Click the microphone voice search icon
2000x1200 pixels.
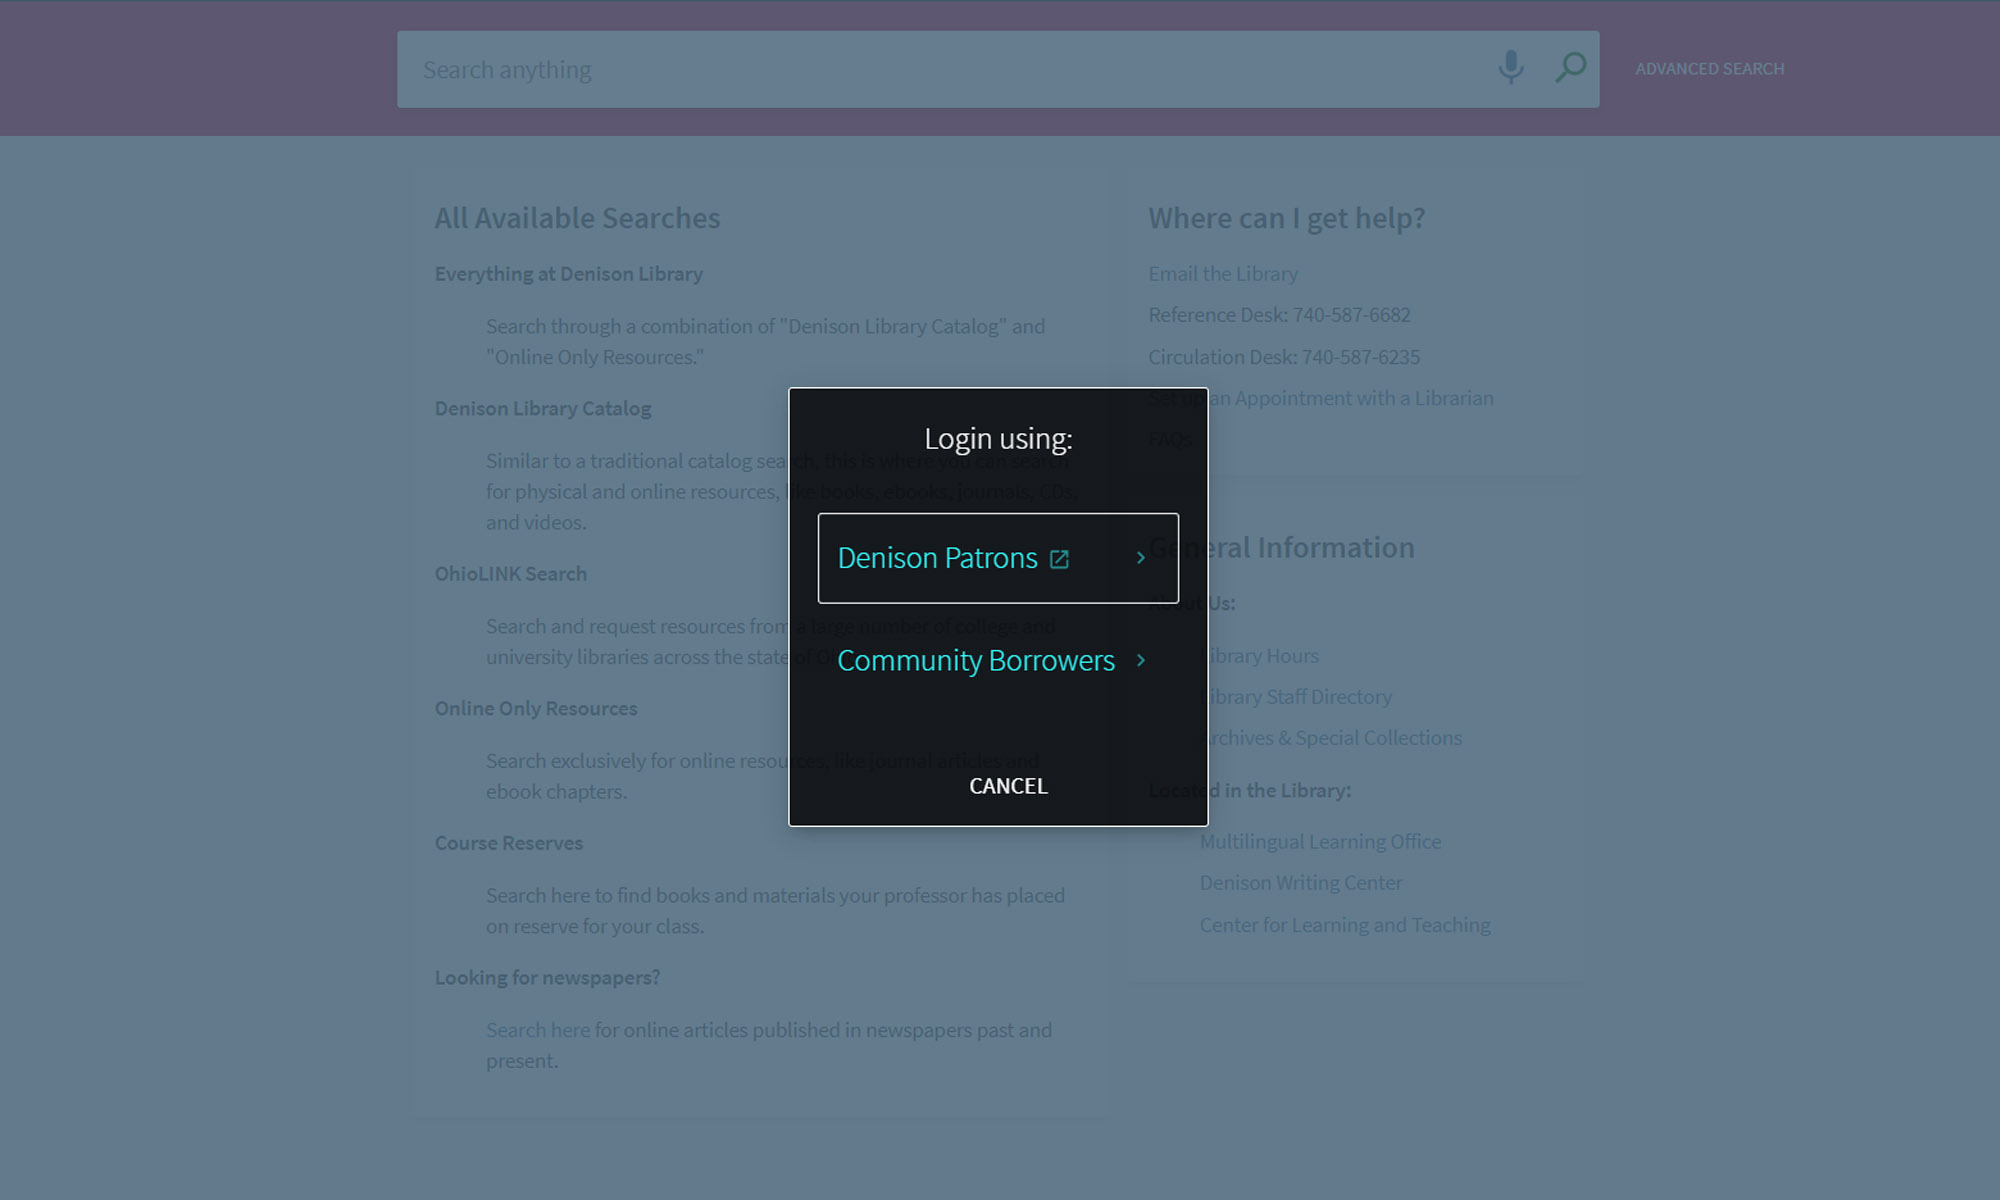1511,68
